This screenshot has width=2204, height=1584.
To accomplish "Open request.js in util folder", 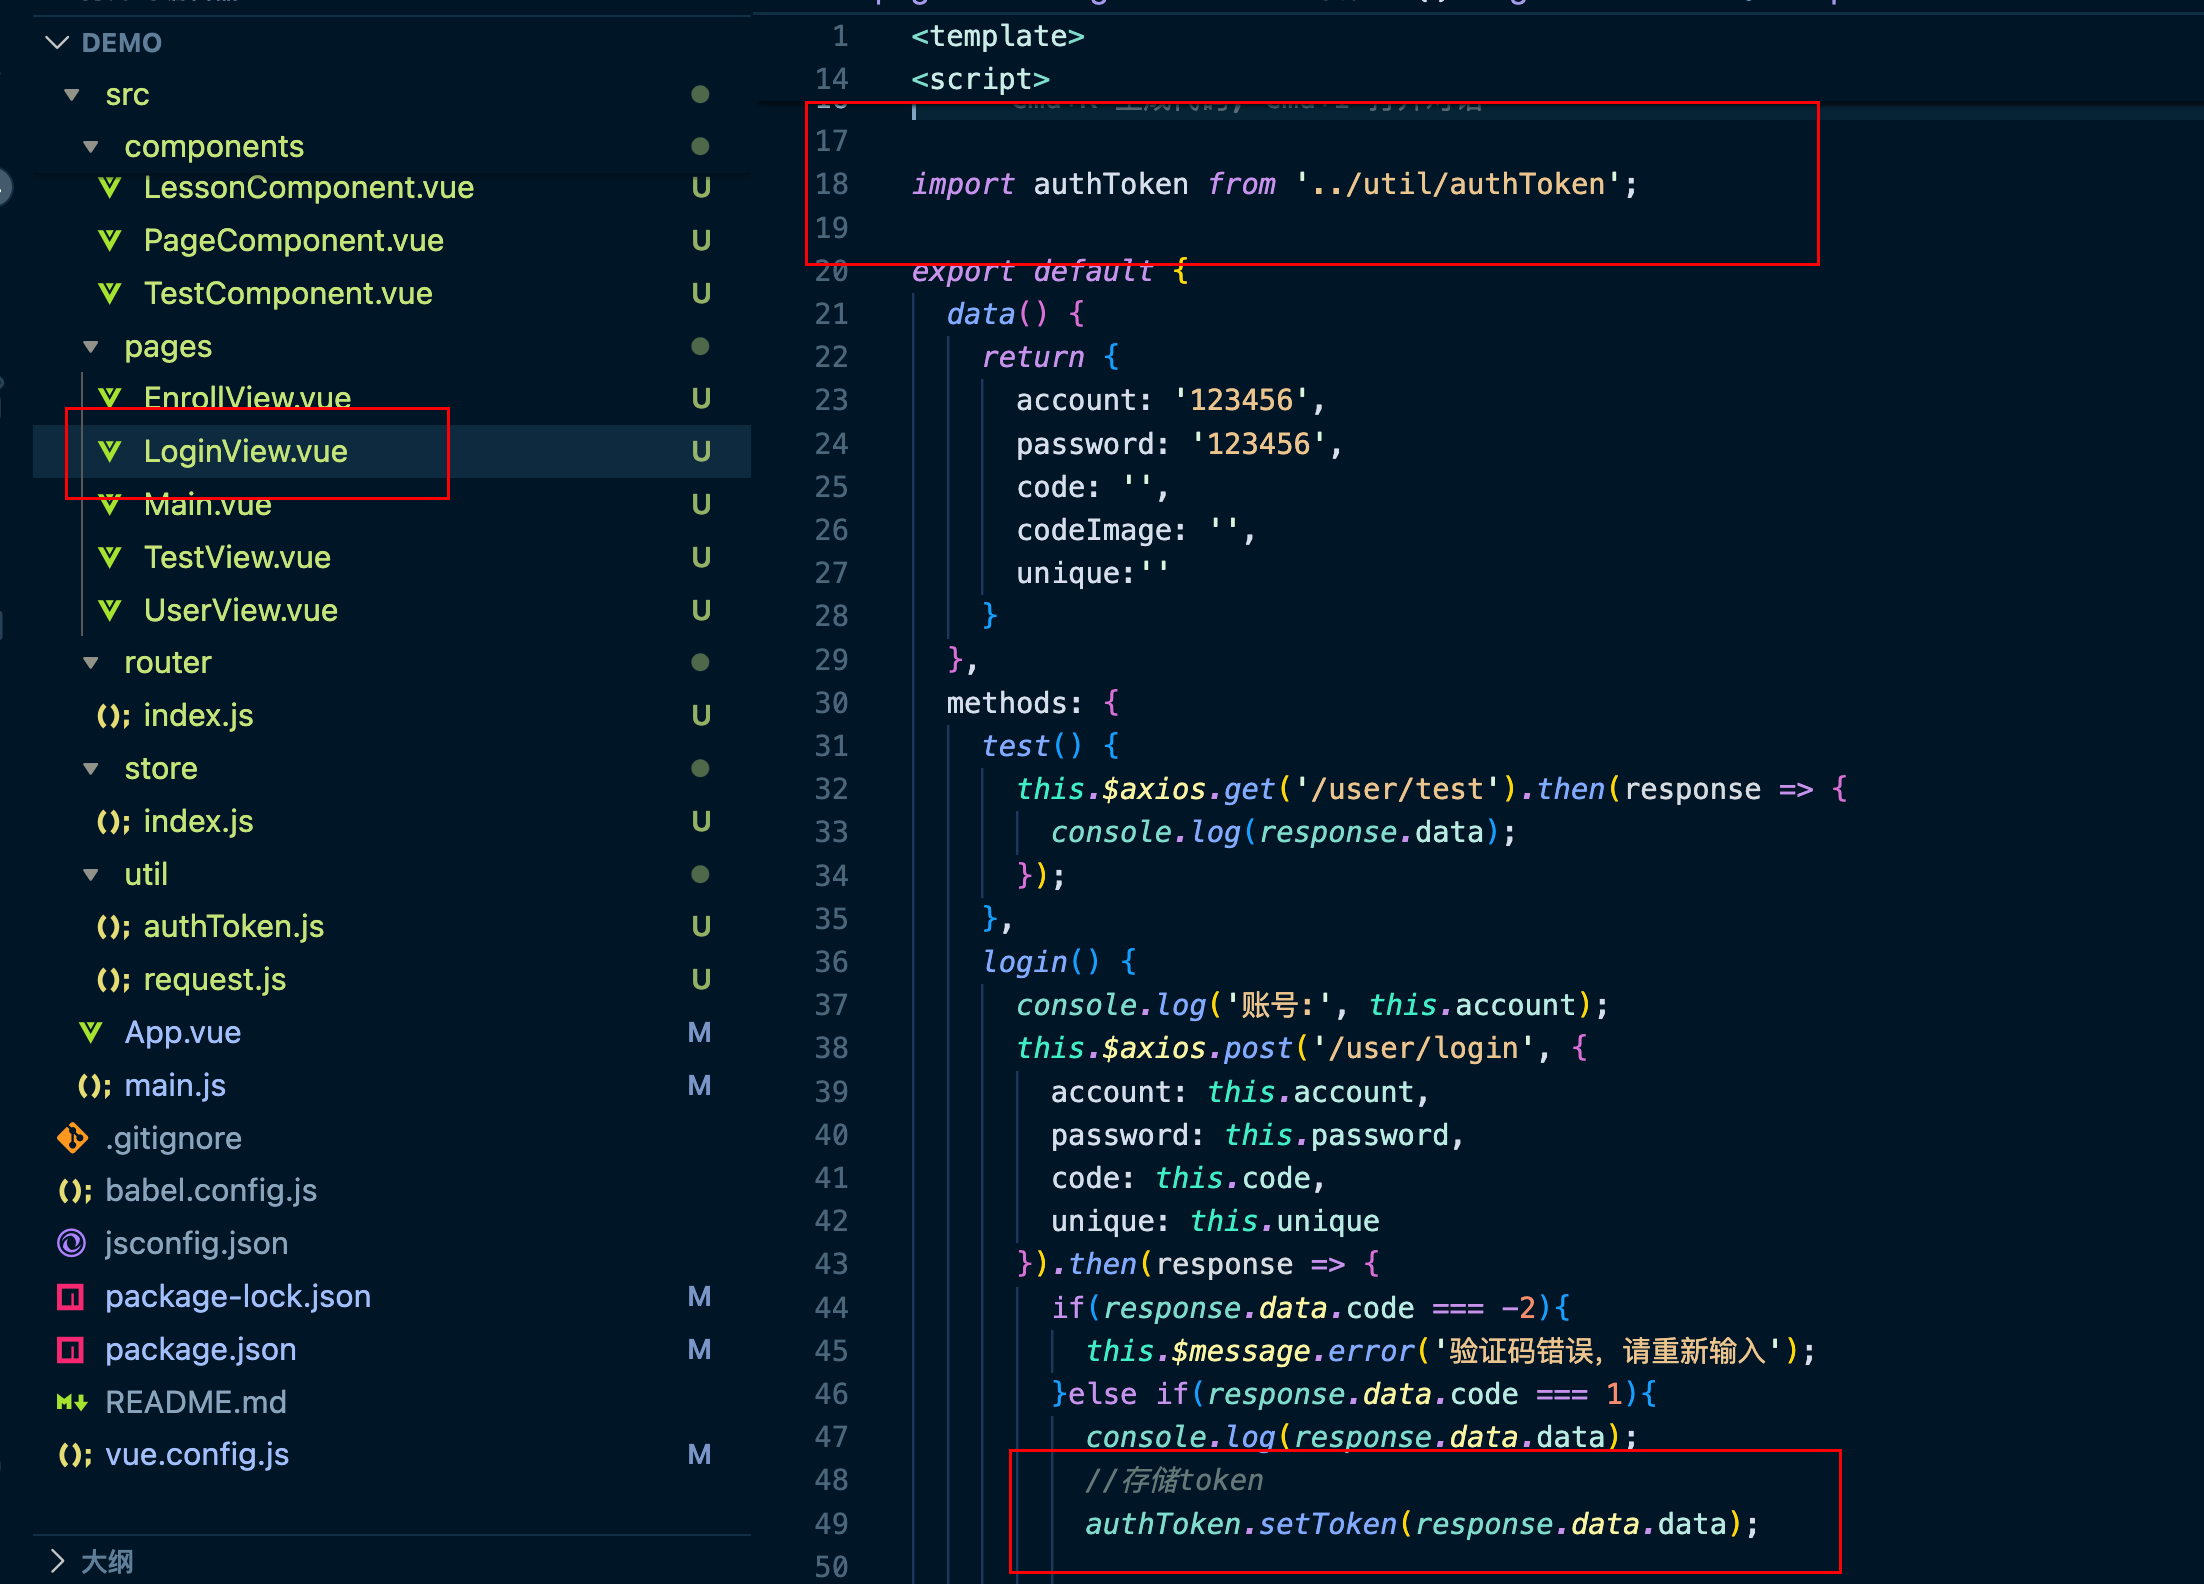I will pyautogui.click(x=214, y=979).
